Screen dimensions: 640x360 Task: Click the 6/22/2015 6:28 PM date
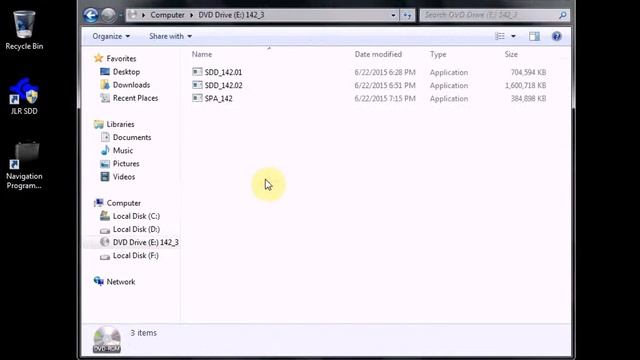pyautogui.click(x=385, y=72)
